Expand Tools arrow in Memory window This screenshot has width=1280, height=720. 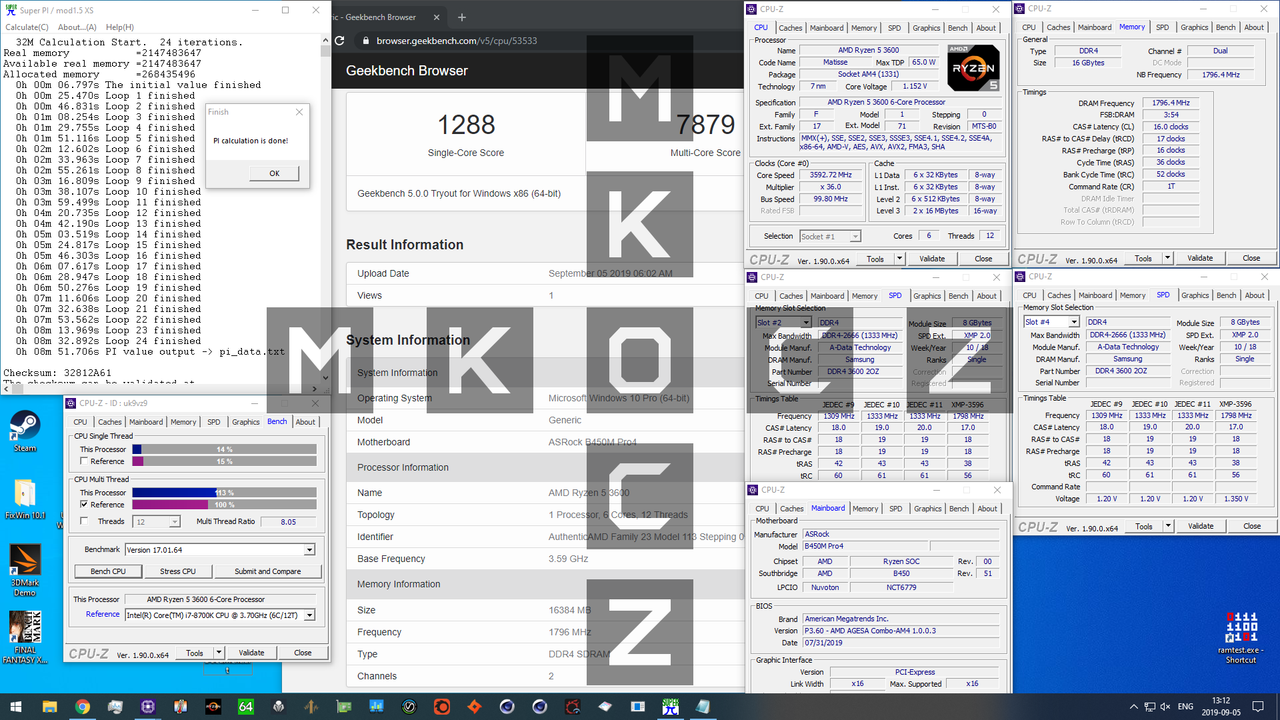1167,258
